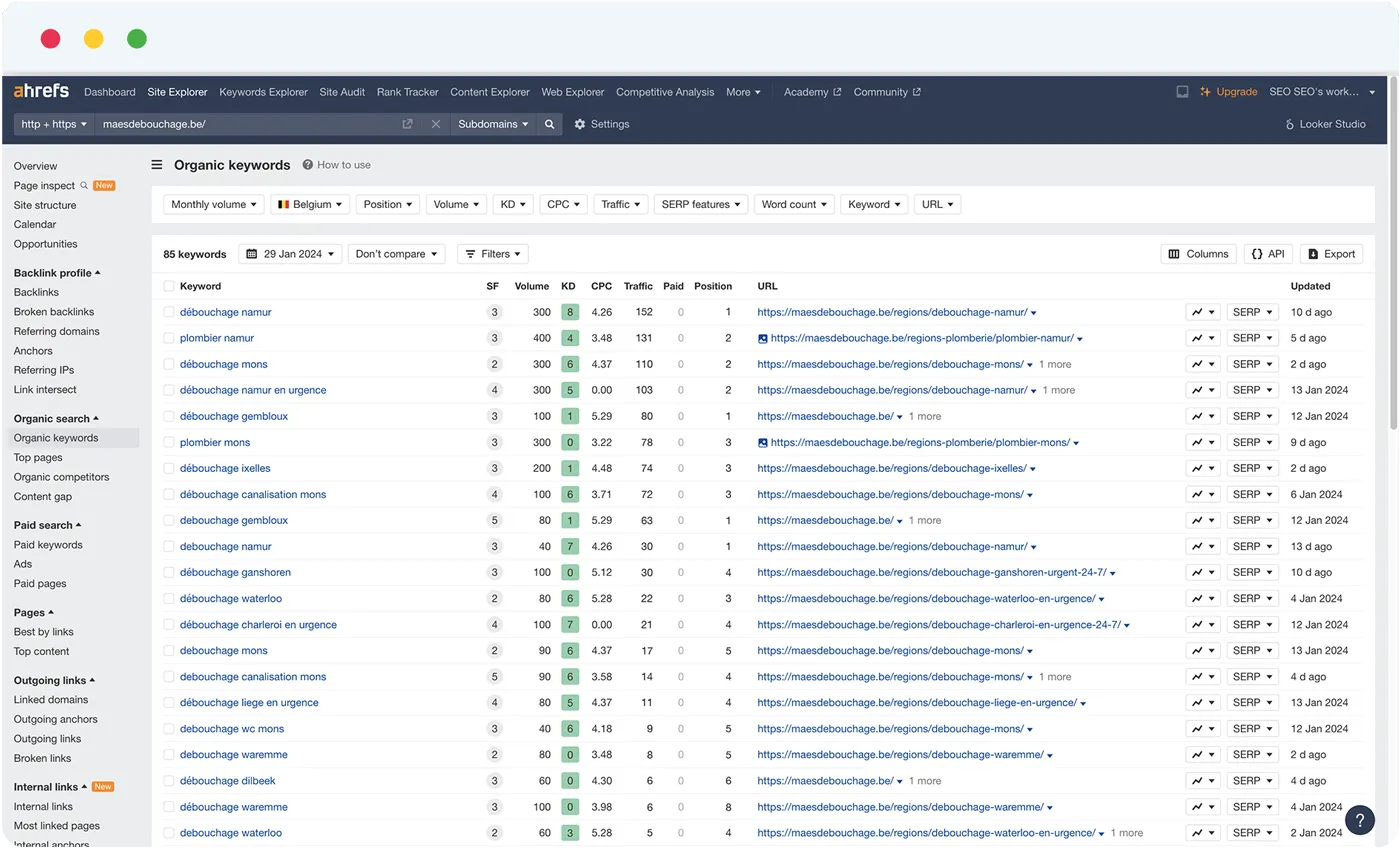Open the http + https protocol dropdown
Screen dimensions: 1400x849
click(x=53, y=124)
